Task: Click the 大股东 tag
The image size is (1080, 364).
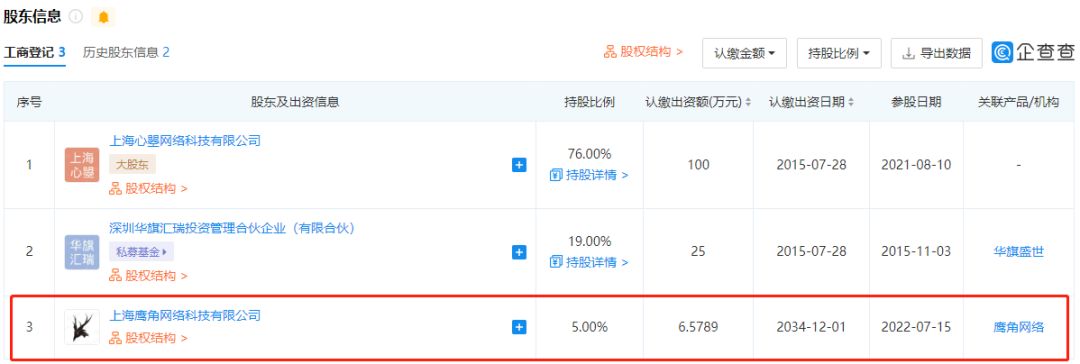Action: (x=132, y=164)
